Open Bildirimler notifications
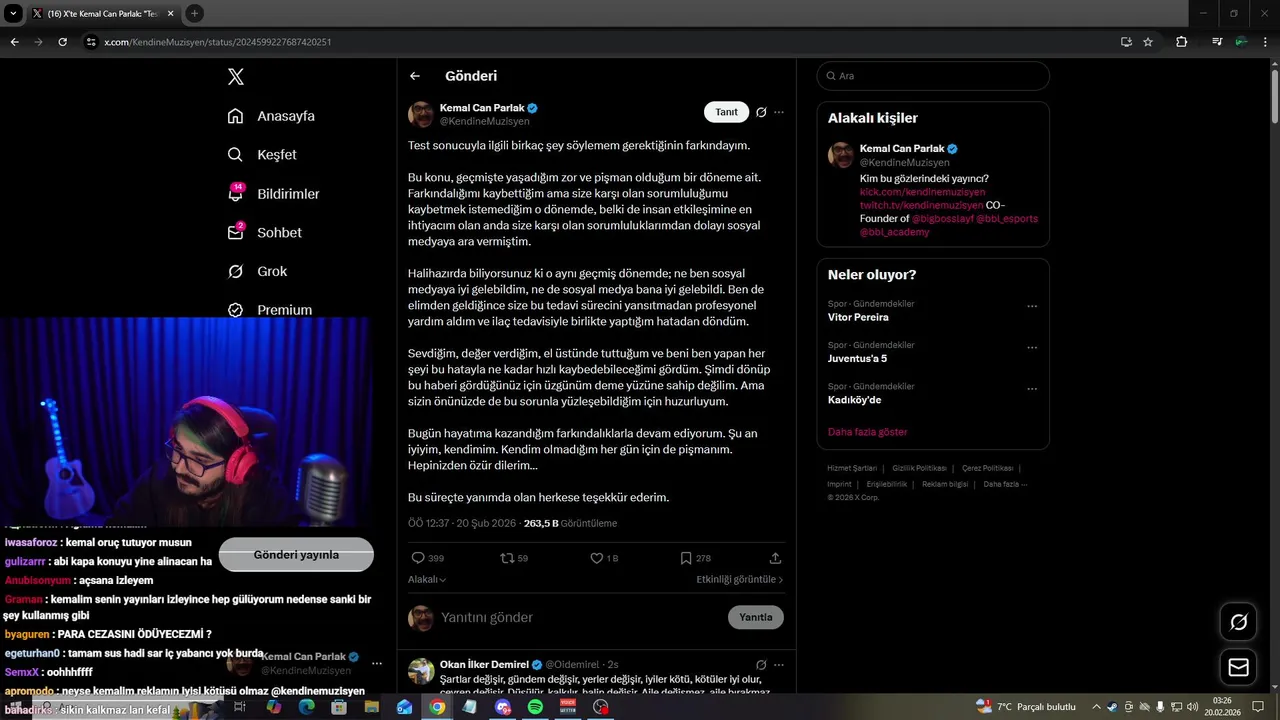 (273, 194)
